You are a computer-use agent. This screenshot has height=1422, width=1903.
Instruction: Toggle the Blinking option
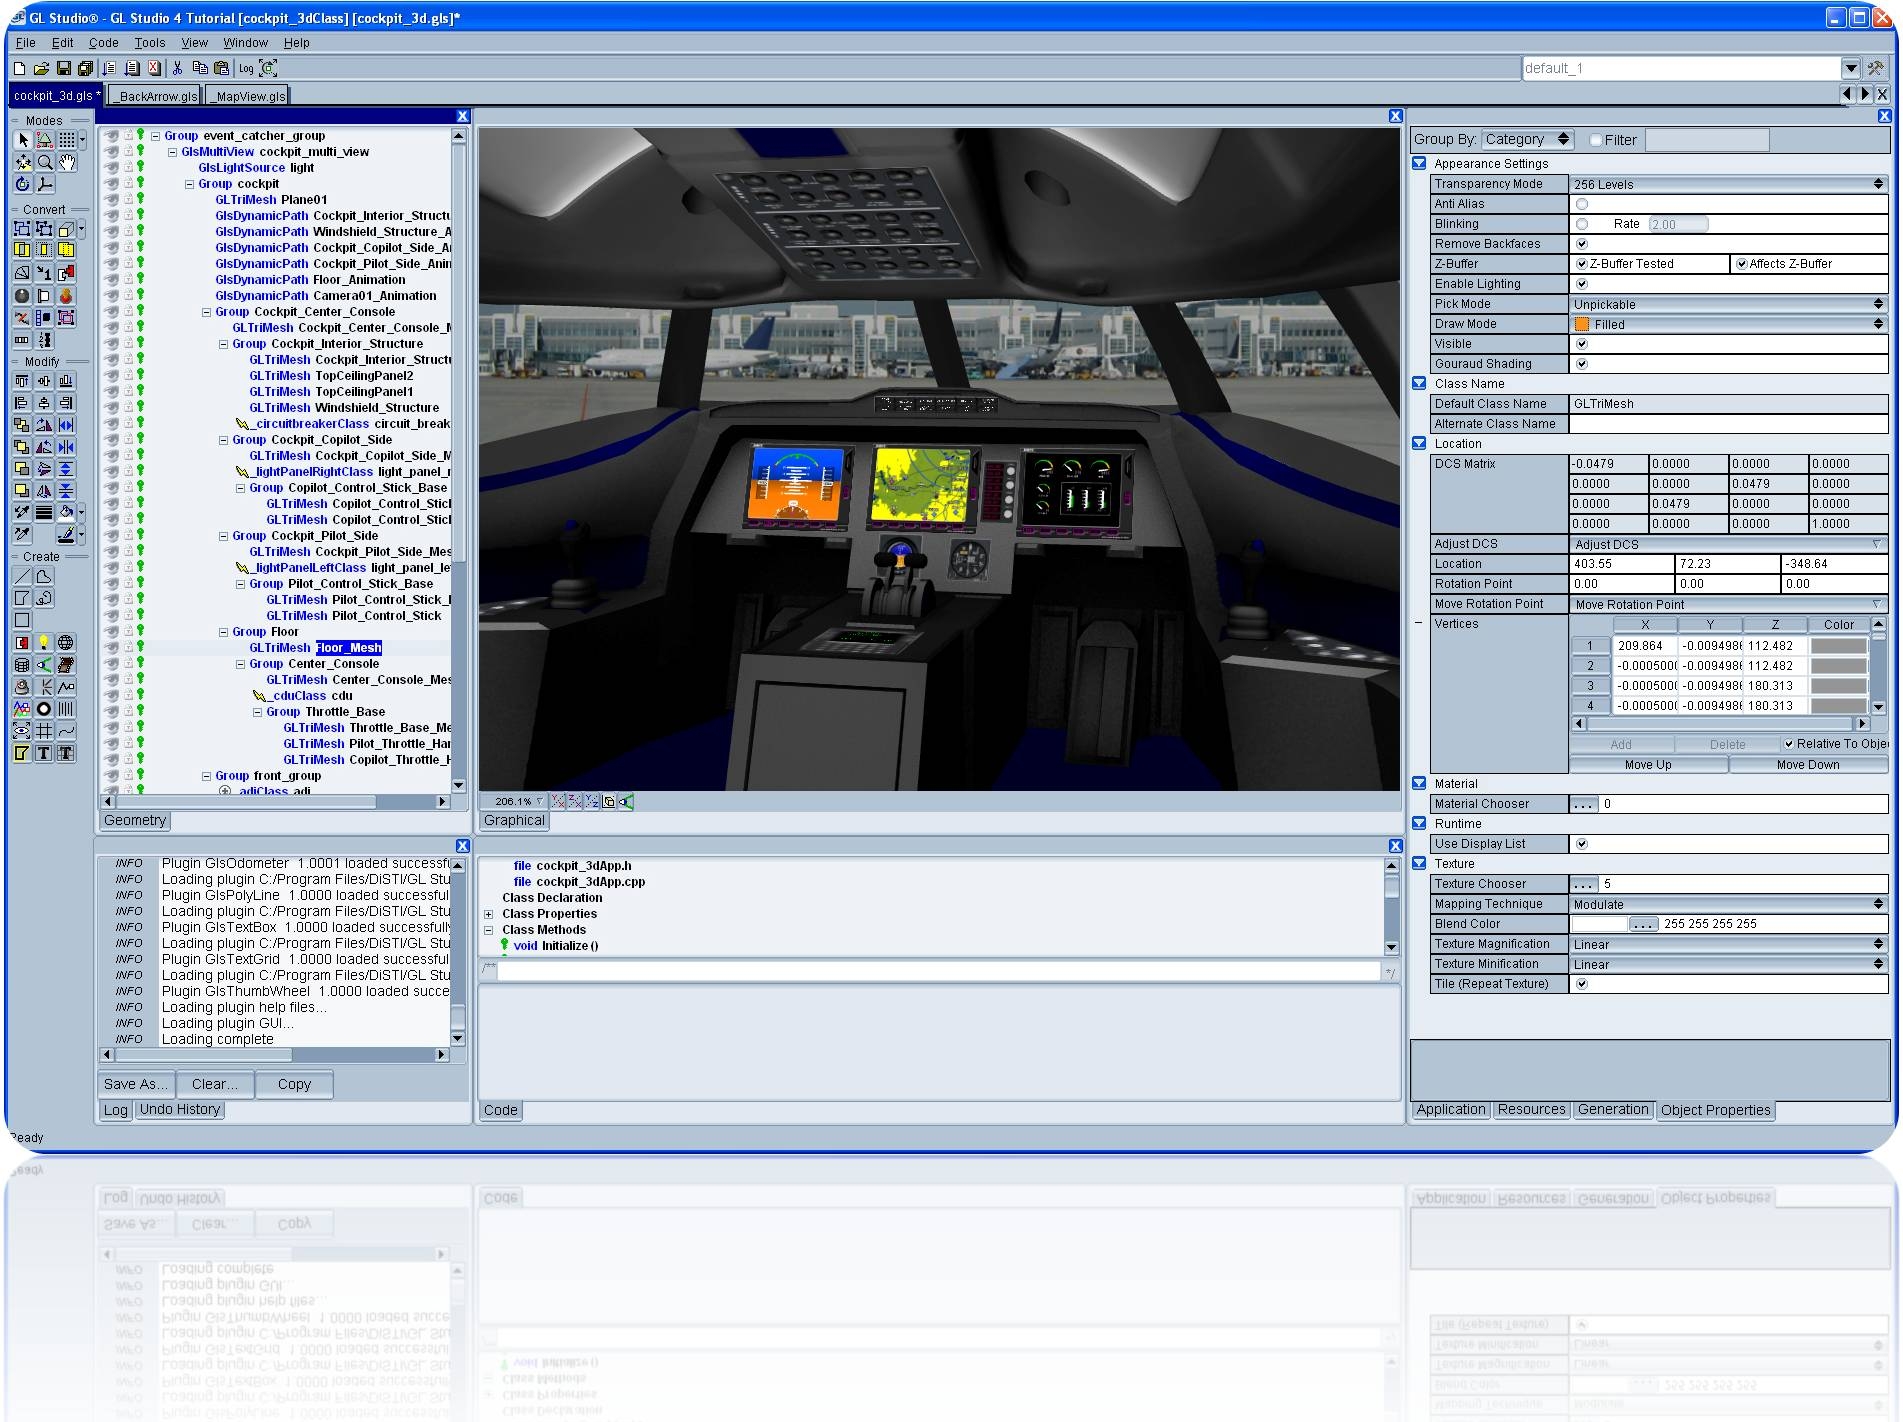point(1582,224)
